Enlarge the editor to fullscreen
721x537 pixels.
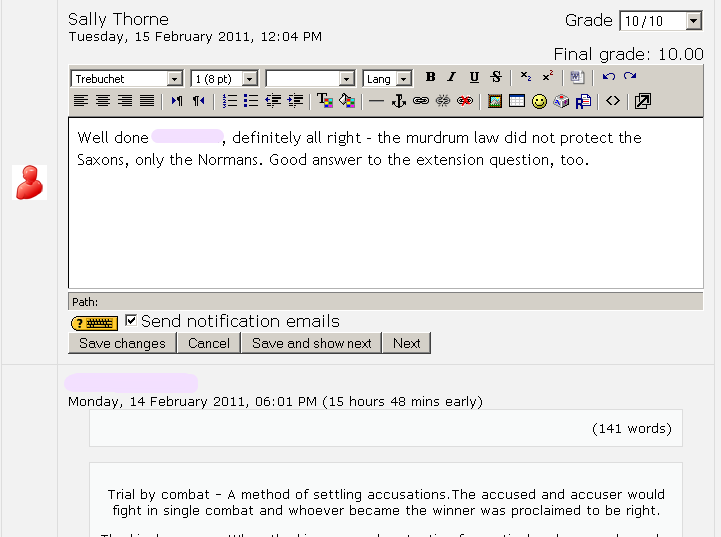(642, 101)
